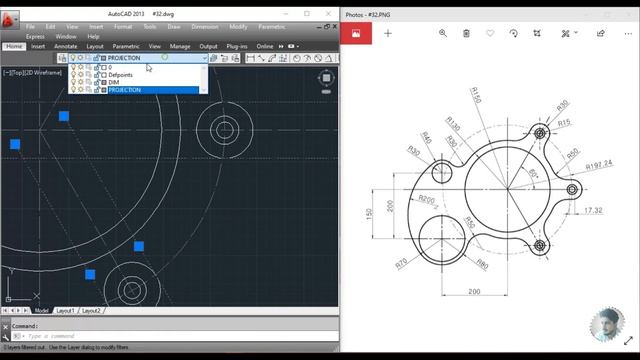
Task: Rotate the photo in Photos
Action: [x=513, y=33]
